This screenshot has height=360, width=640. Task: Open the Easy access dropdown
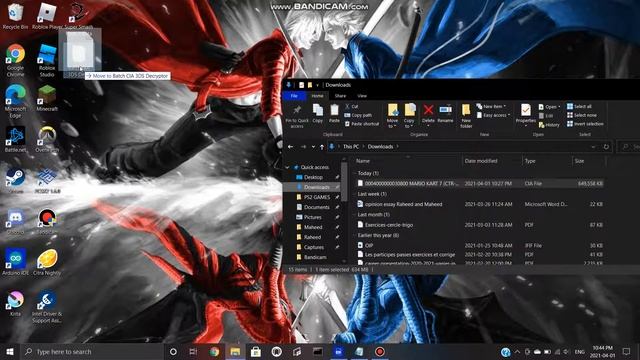pyautogui.click(x=493, y=116)
